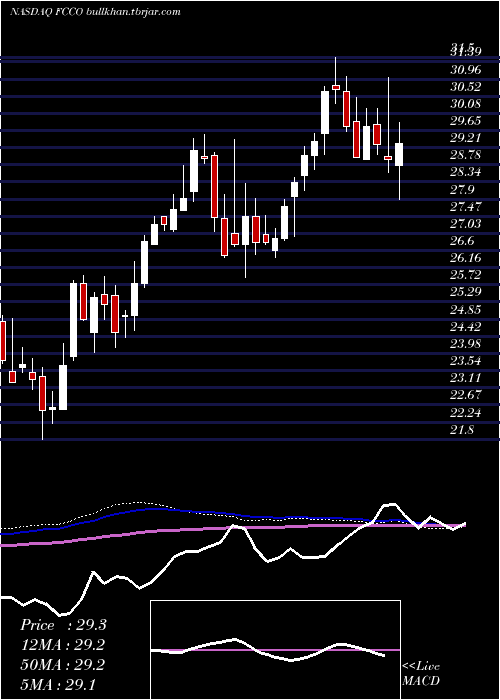Select the 27.9 price axis label
The width and height of the screenshot is (500, 700).
point(462,190)
